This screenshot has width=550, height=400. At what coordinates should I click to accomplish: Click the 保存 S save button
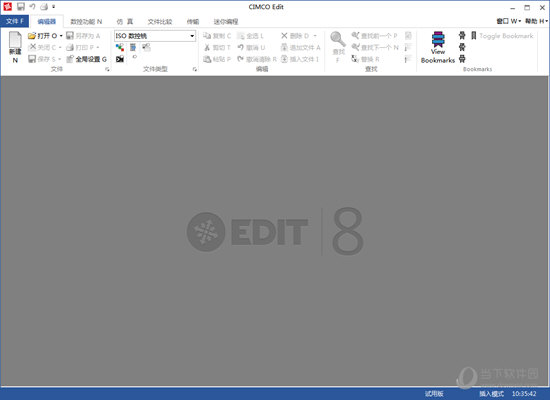coord(42,59)
